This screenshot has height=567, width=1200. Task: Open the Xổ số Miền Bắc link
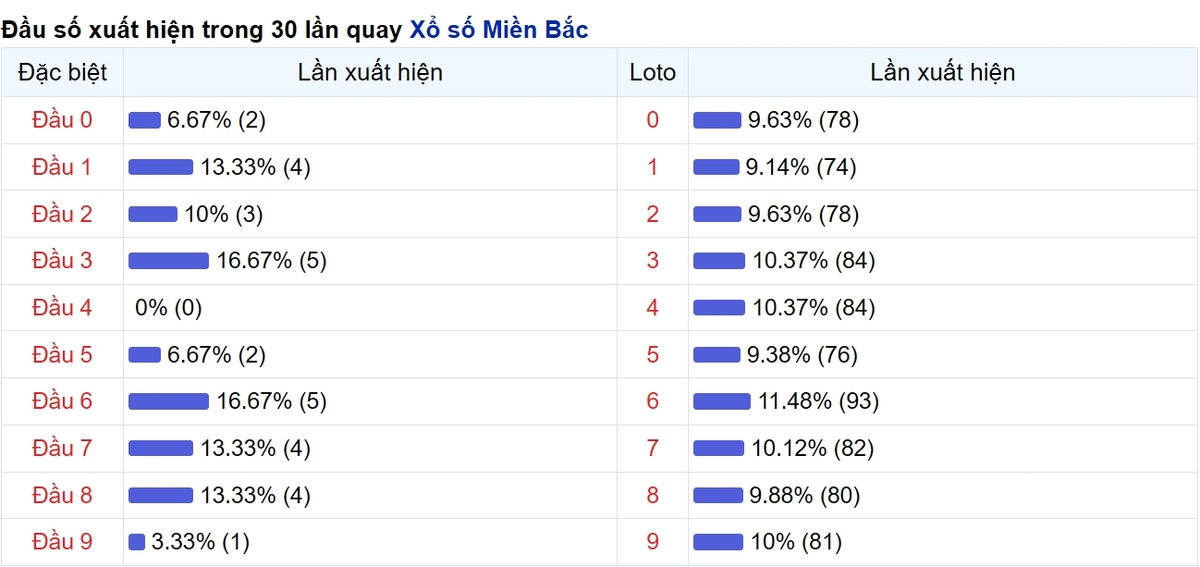click(499, 30)
